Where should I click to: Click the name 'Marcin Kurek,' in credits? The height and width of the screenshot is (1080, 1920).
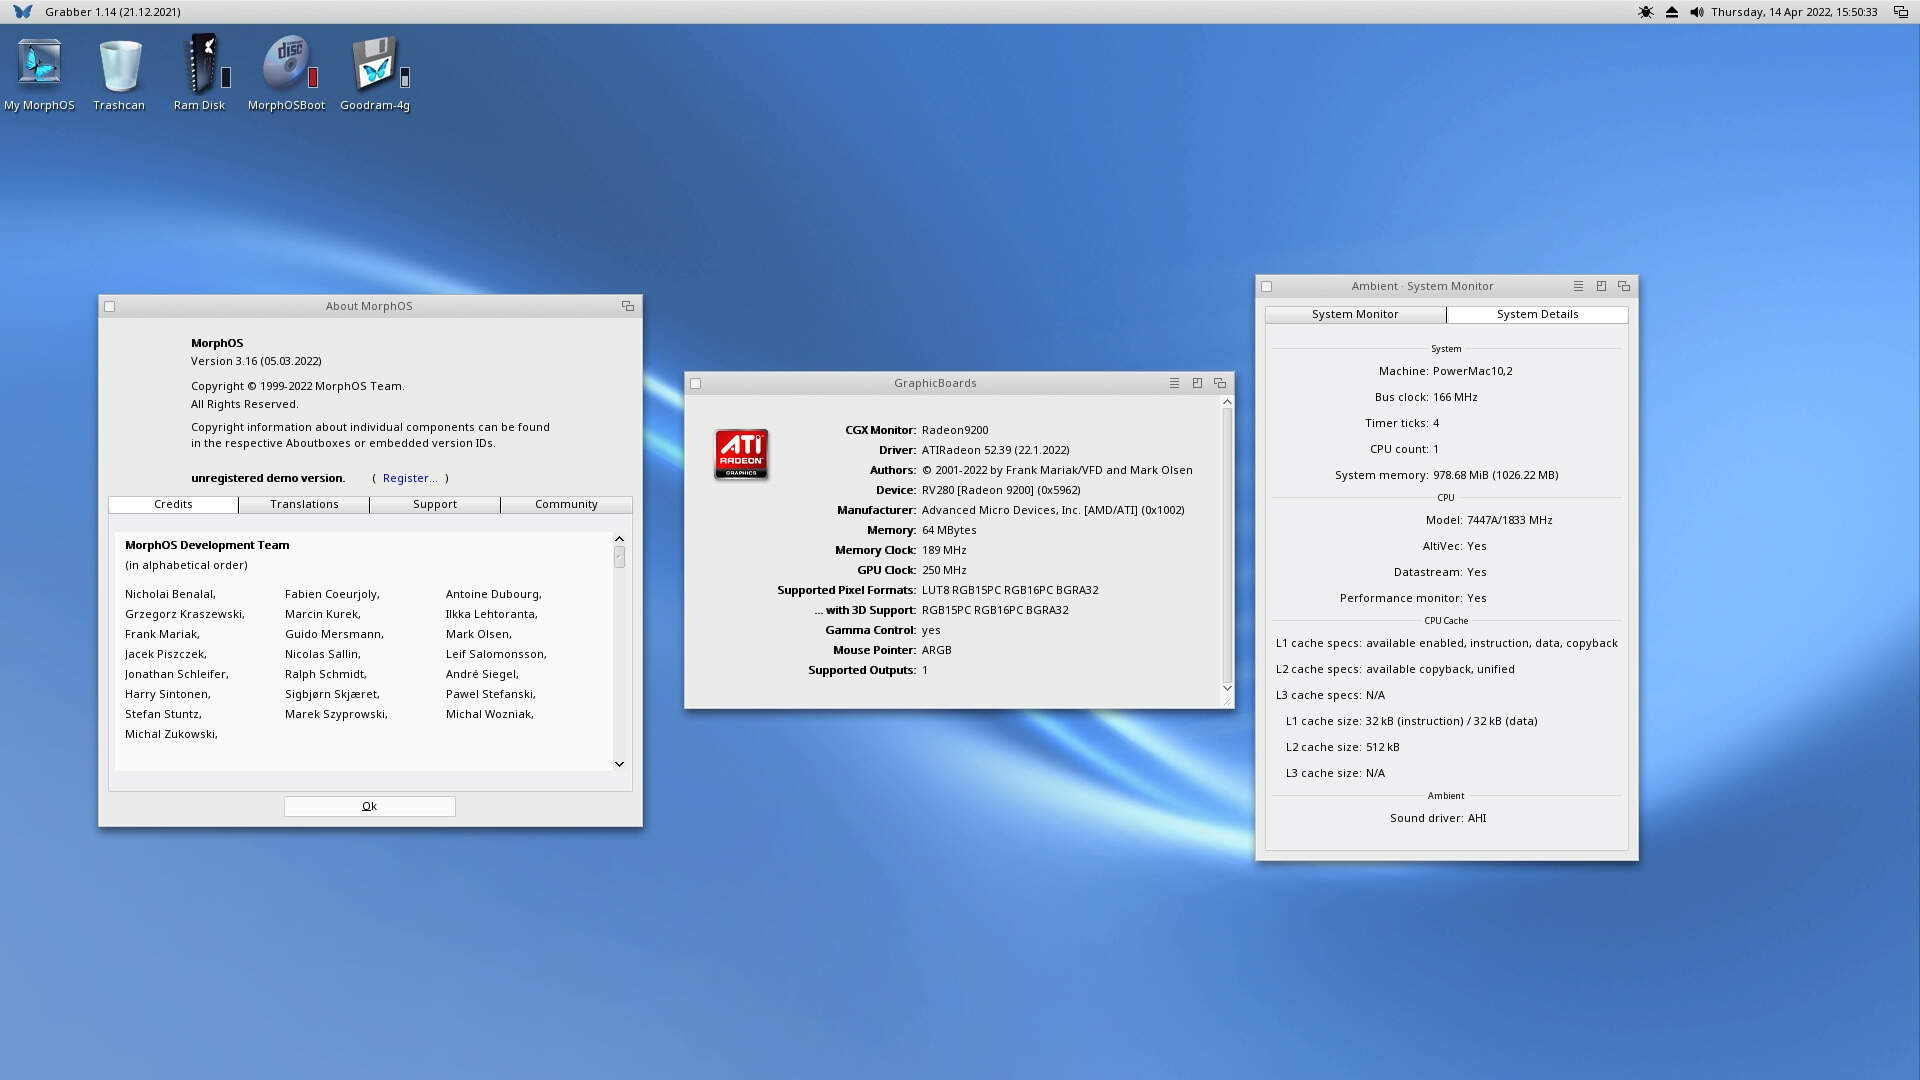tap(322, 614)
